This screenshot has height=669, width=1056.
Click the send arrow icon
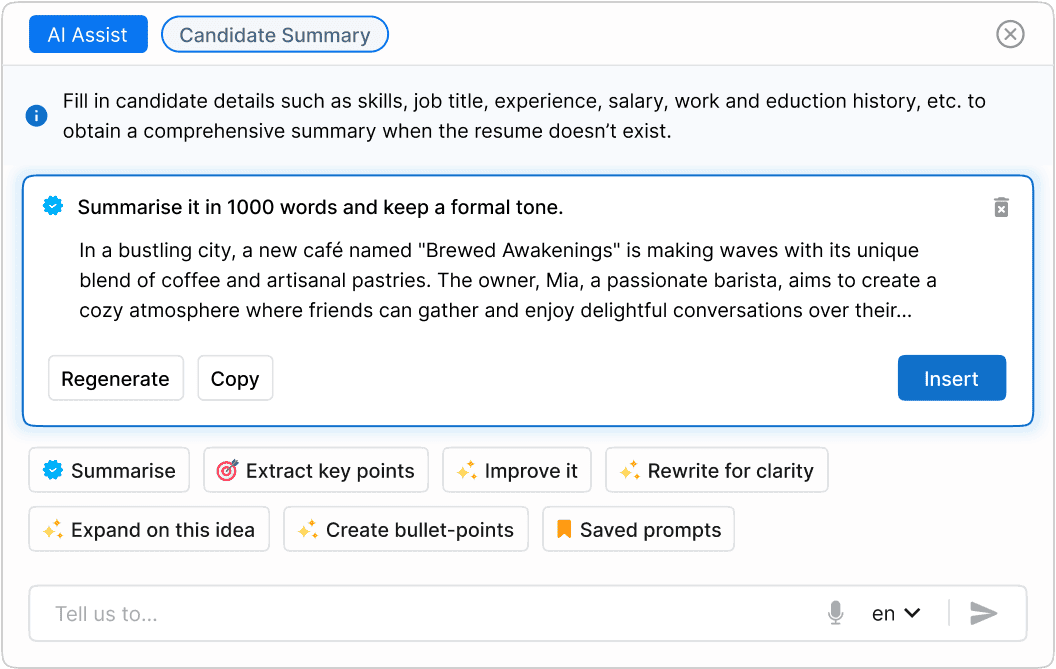point(984,613)
